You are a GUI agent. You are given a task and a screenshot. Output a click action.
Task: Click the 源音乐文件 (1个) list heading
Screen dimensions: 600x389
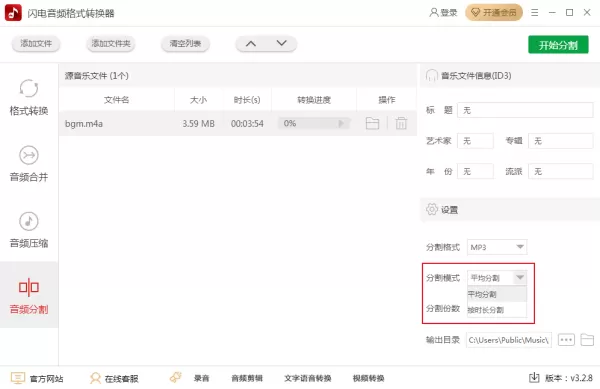(x=96, y=76)
